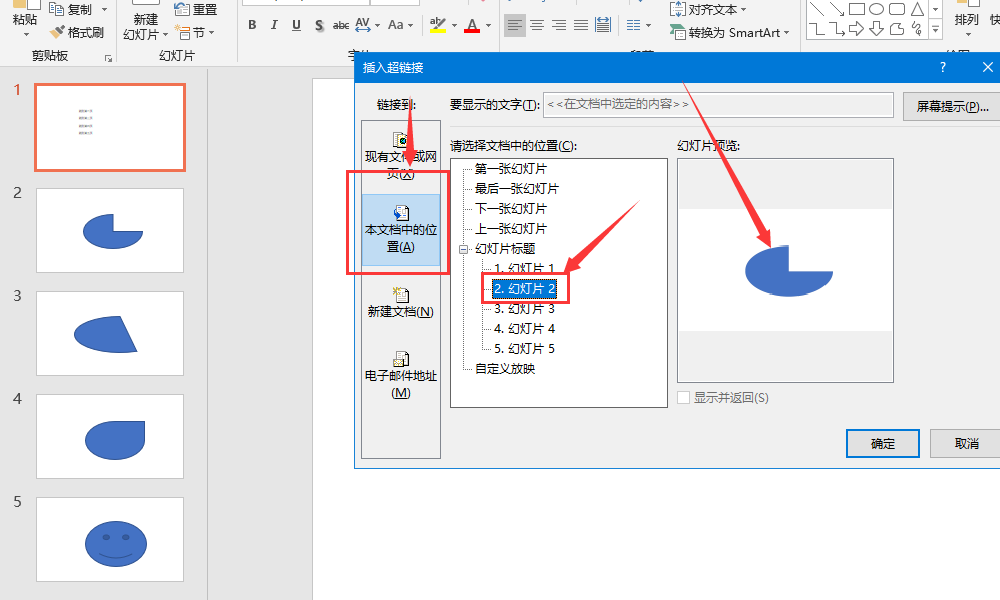Choose 最后一张幻灯片 in location list
This screenshot has width=1000, height=600.
click(516, 188)
